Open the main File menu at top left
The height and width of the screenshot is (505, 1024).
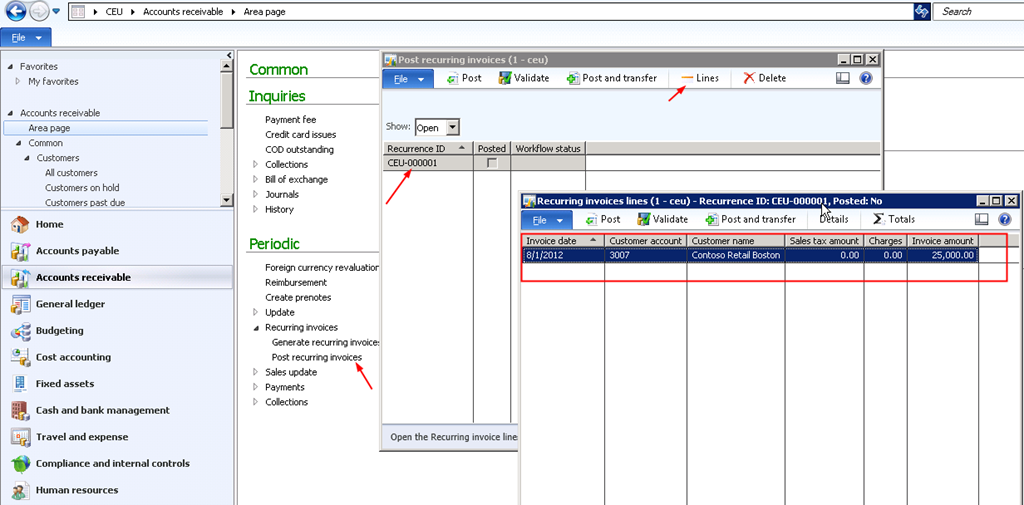click(x=26, y=37)
